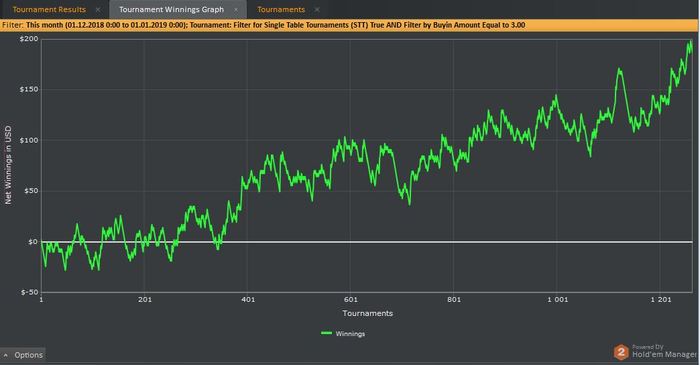Switch to the Tournament Results tab
Screen dimensions: 700x365
pos(49,9)
